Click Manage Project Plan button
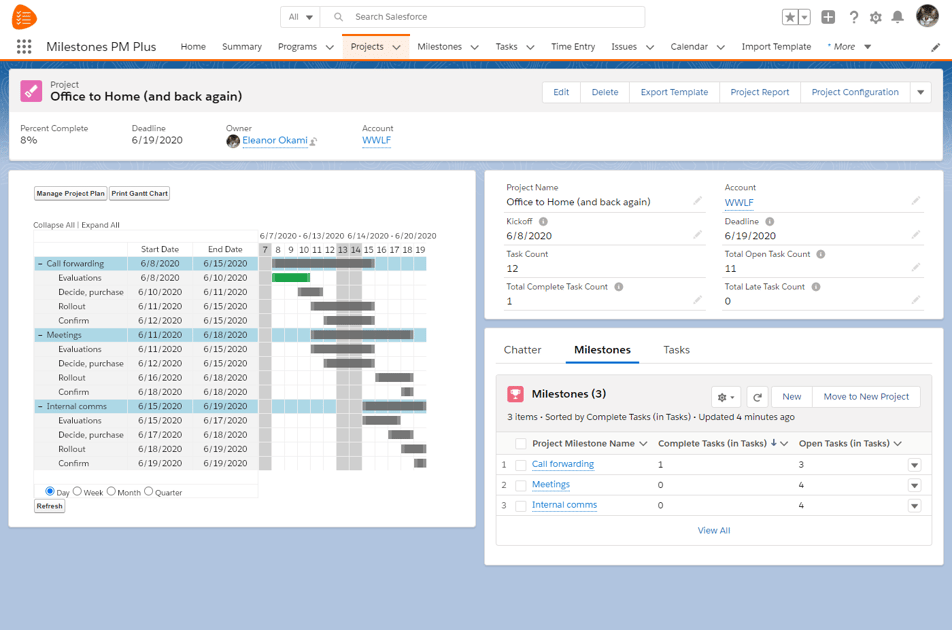 click(70, 194)
